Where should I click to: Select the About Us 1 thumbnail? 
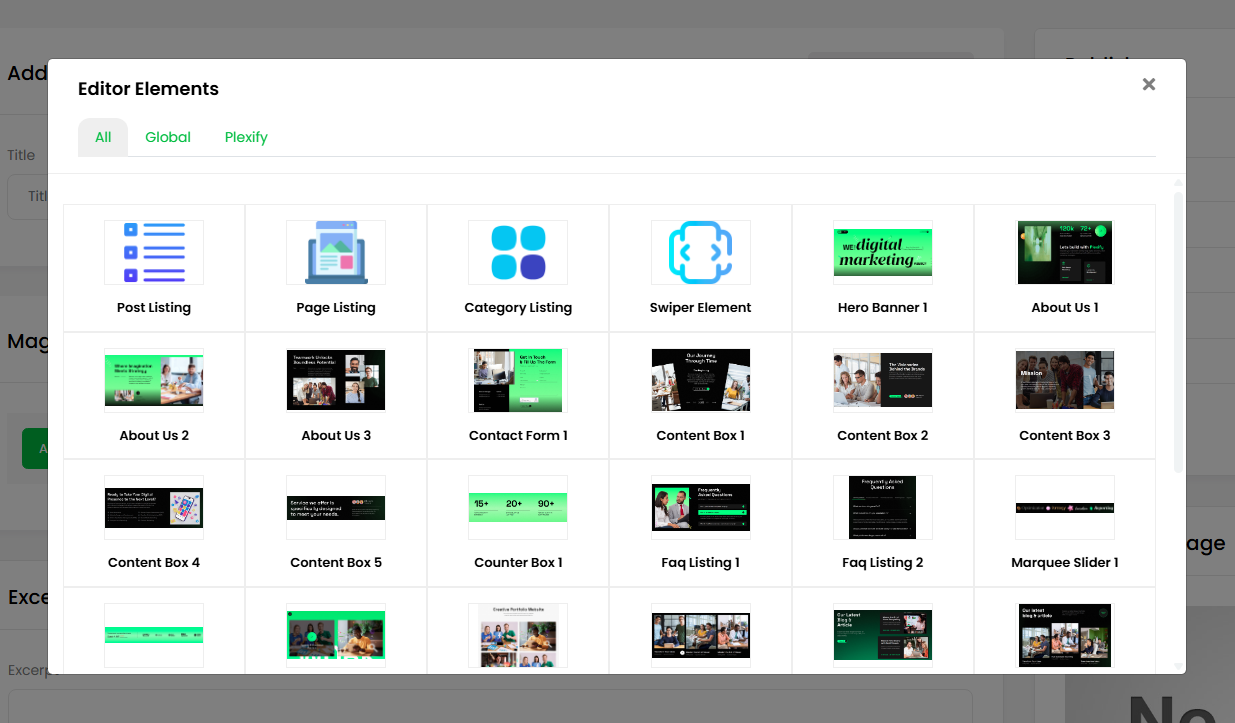pyautogui.click(x=1064, y=253)
